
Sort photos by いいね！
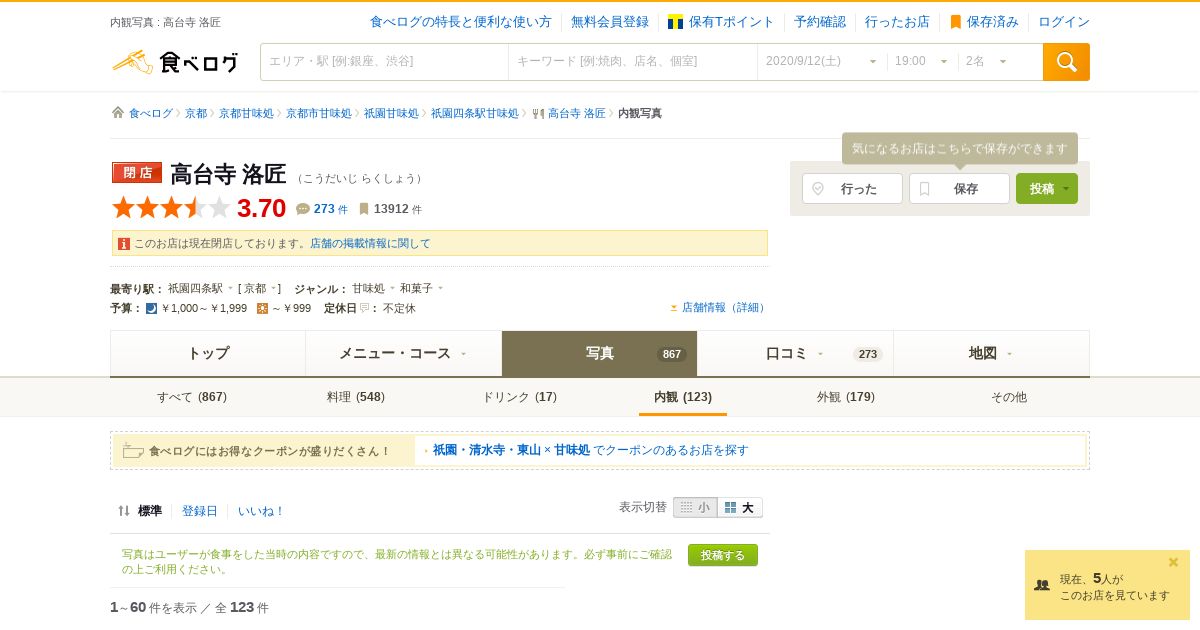click(261, 511)
